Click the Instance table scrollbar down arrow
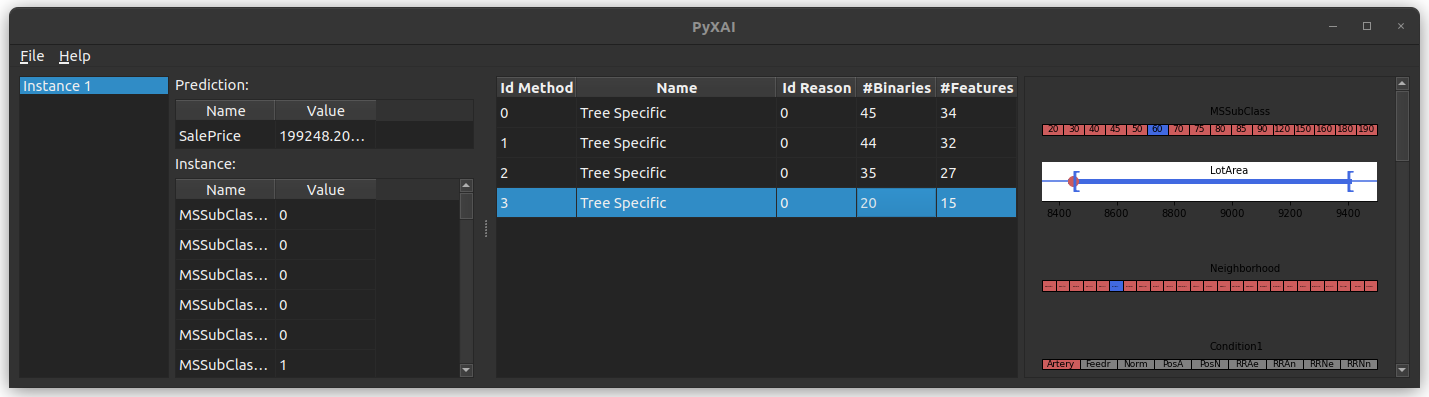 466,370
